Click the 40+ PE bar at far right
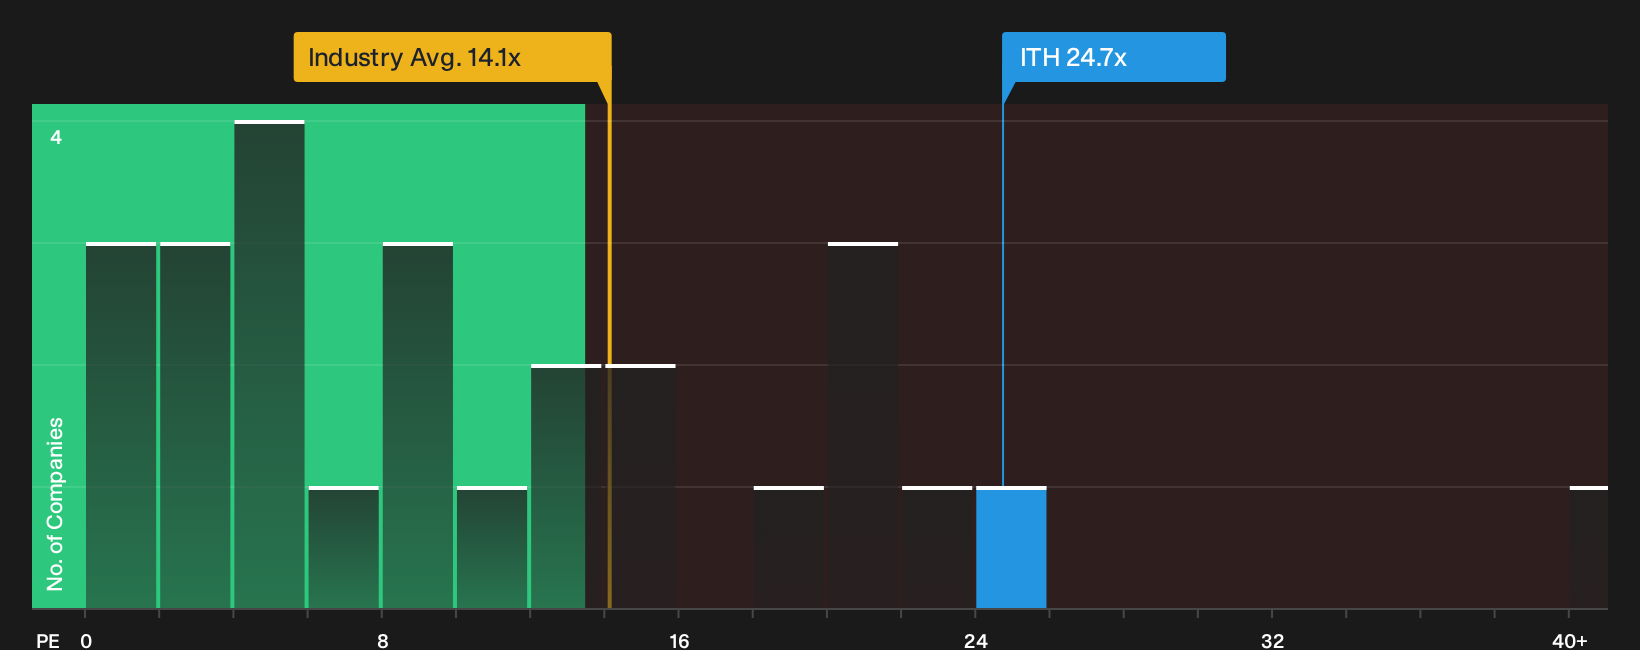This screenshot has width=1640, height=650. point(1589,547)
